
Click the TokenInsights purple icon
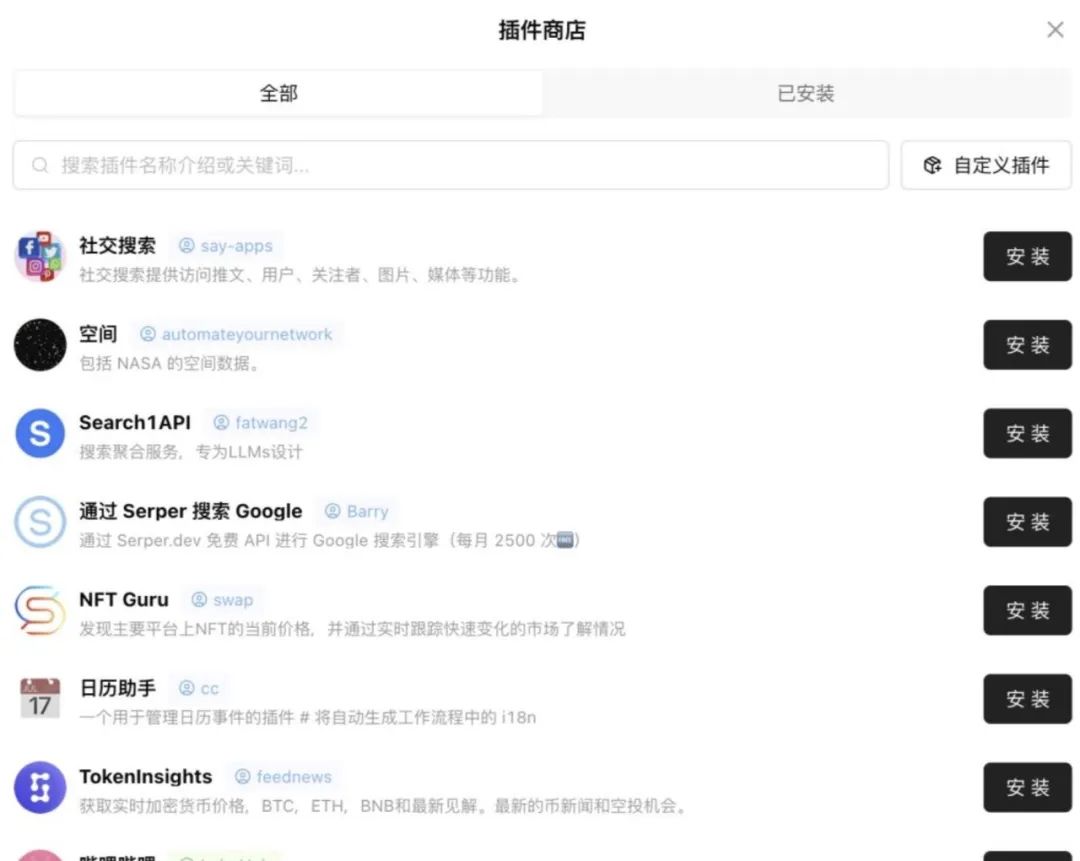tap(40, 787)
